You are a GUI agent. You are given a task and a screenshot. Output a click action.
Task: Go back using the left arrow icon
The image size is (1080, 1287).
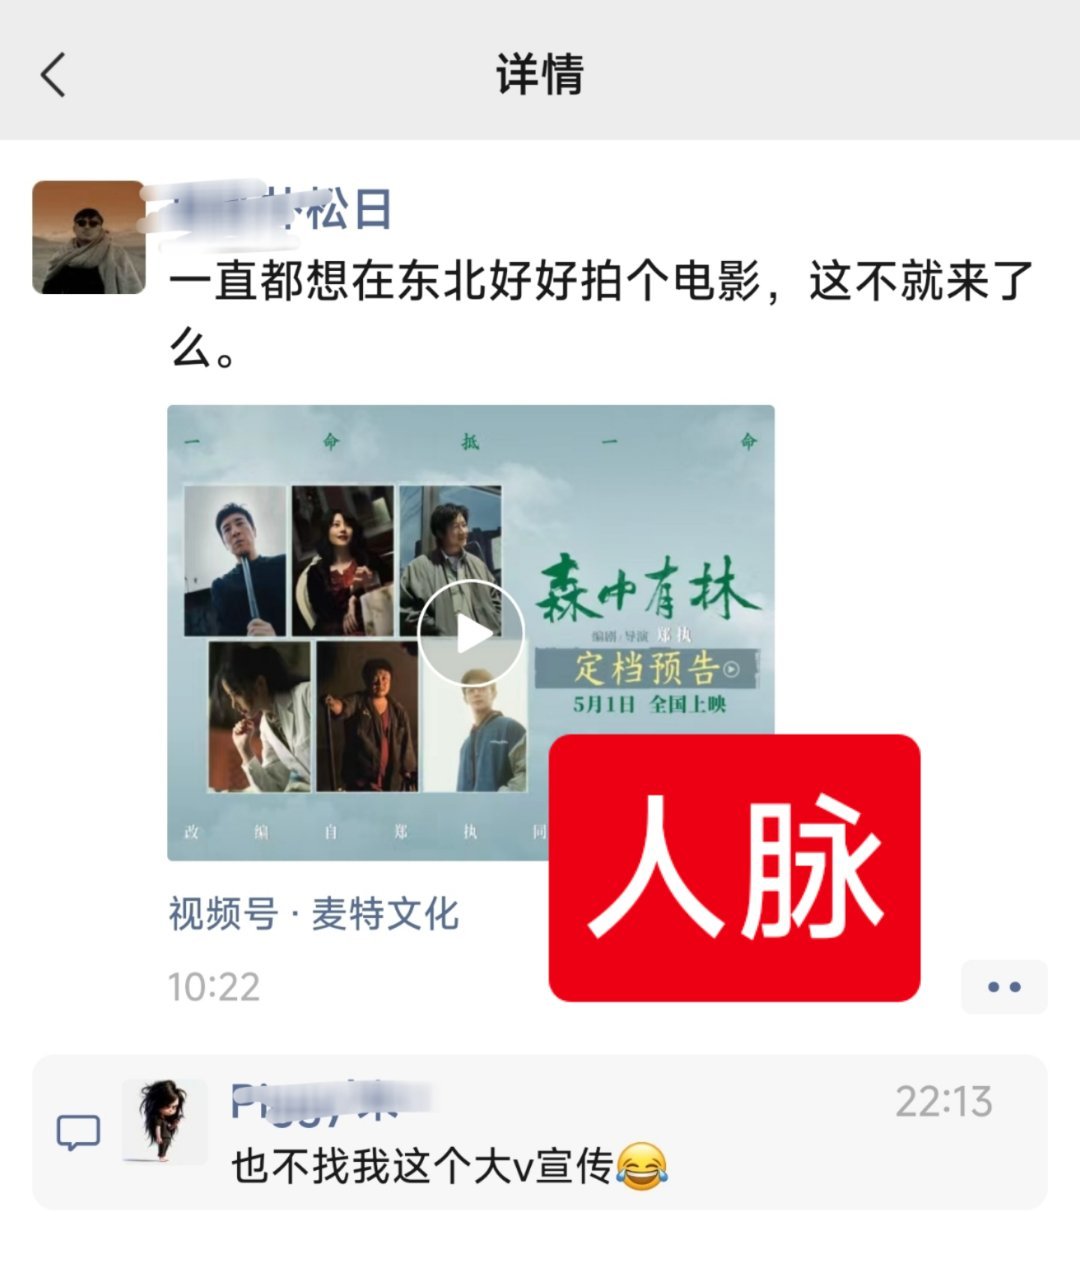[53, 75]
